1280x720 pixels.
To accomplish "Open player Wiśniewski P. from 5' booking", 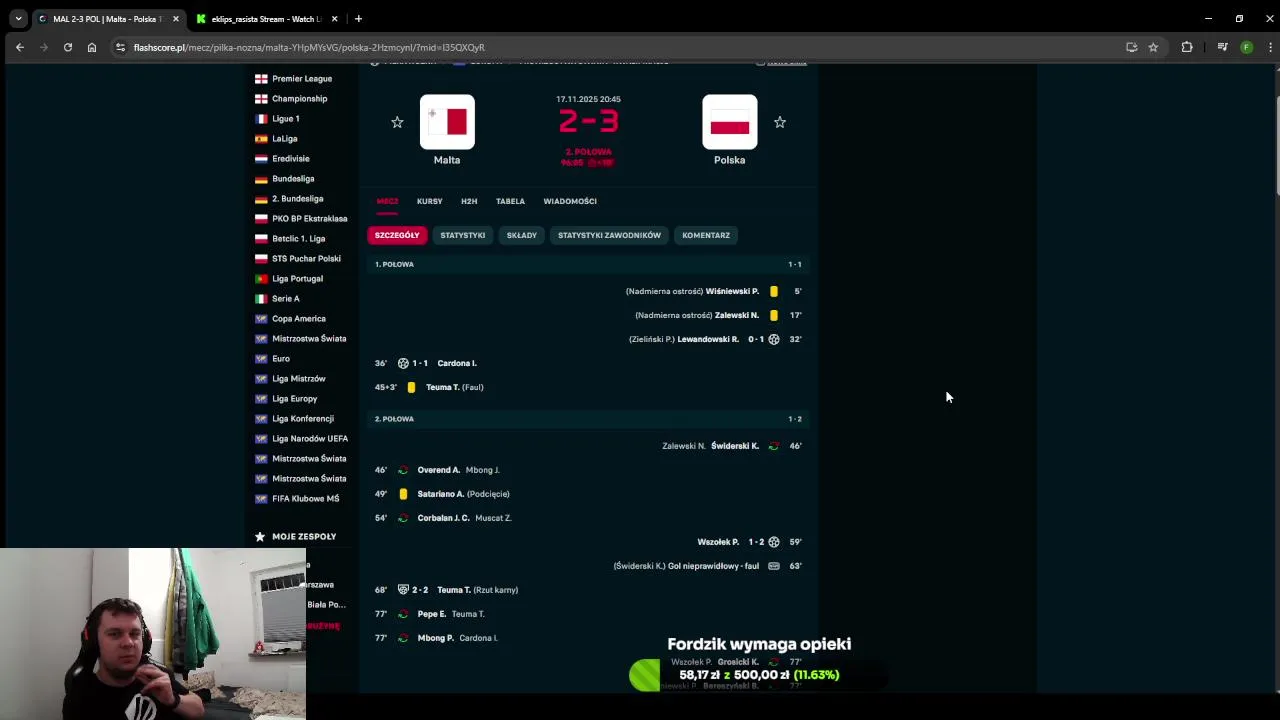I will tap(732, 291).
